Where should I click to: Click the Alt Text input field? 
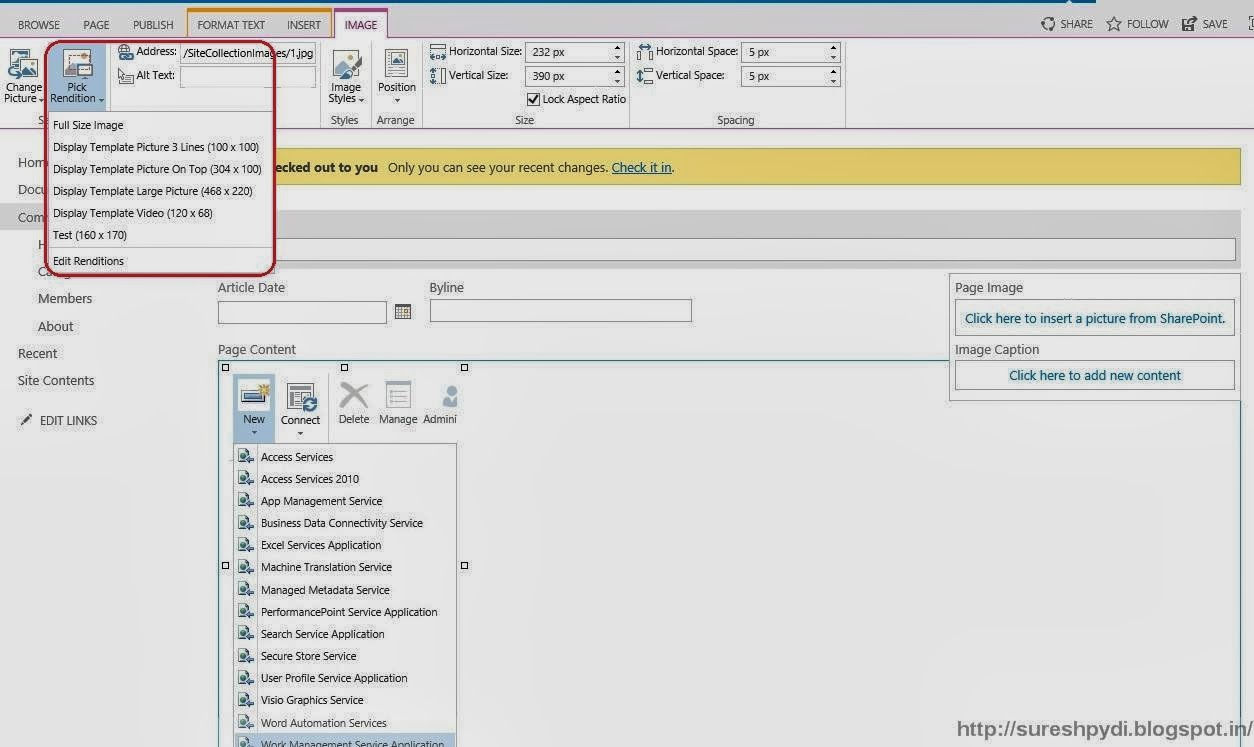(x=248, y=76)
